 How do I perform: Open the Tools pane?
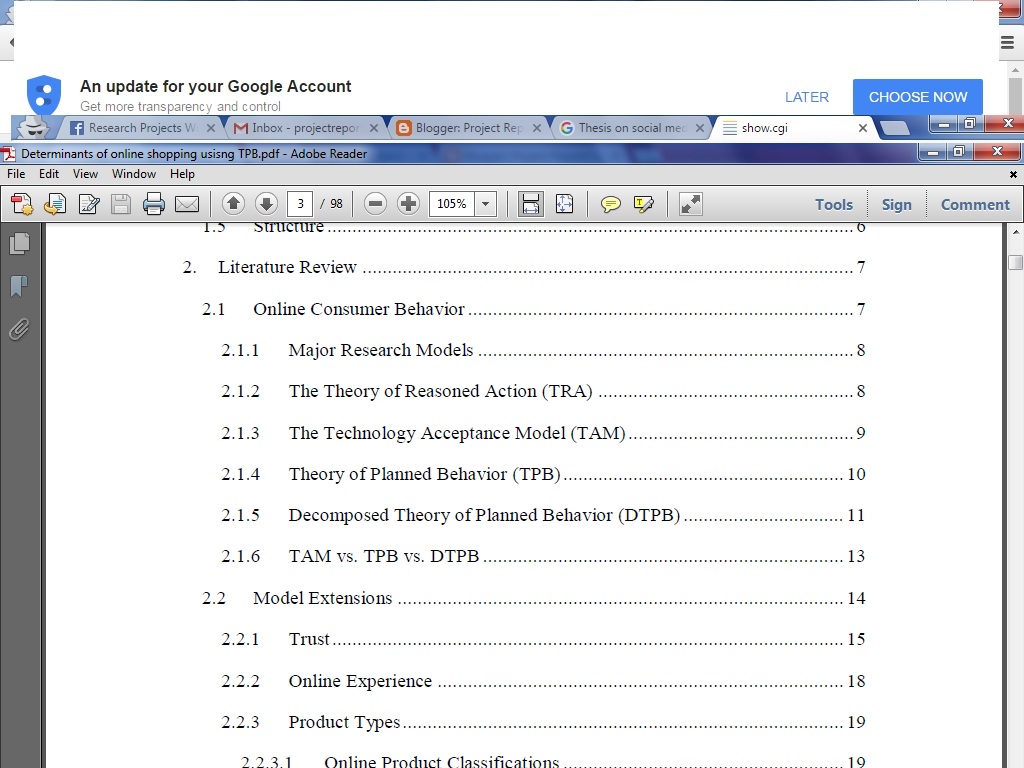click(x=833, y=204)
